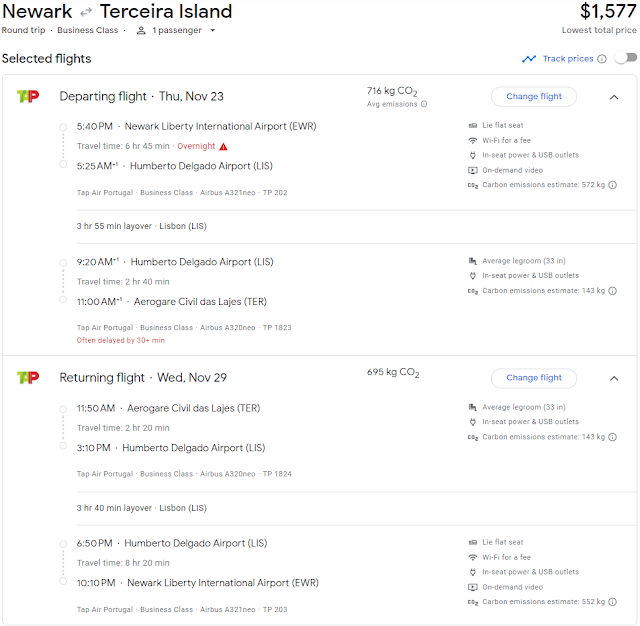Click the on-demand video icon for TP 203

coord(473,587)
